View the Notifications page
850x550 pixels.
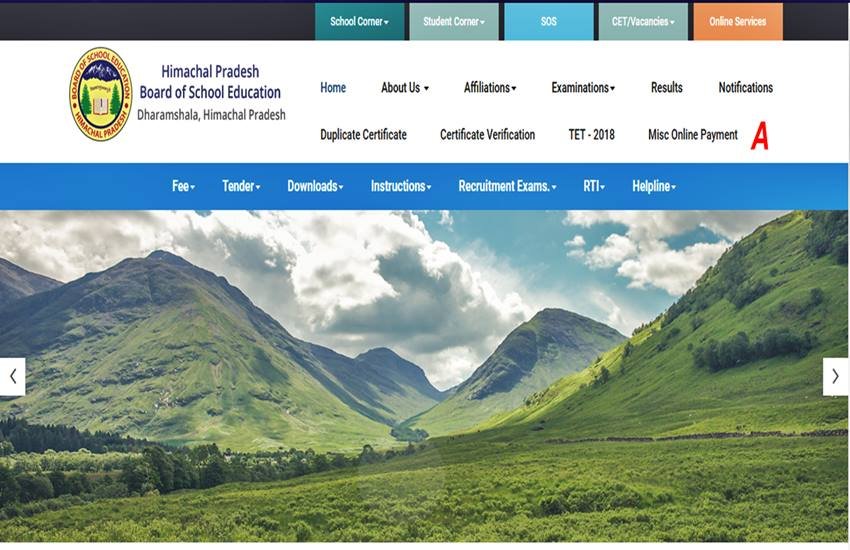click(745, 88)
